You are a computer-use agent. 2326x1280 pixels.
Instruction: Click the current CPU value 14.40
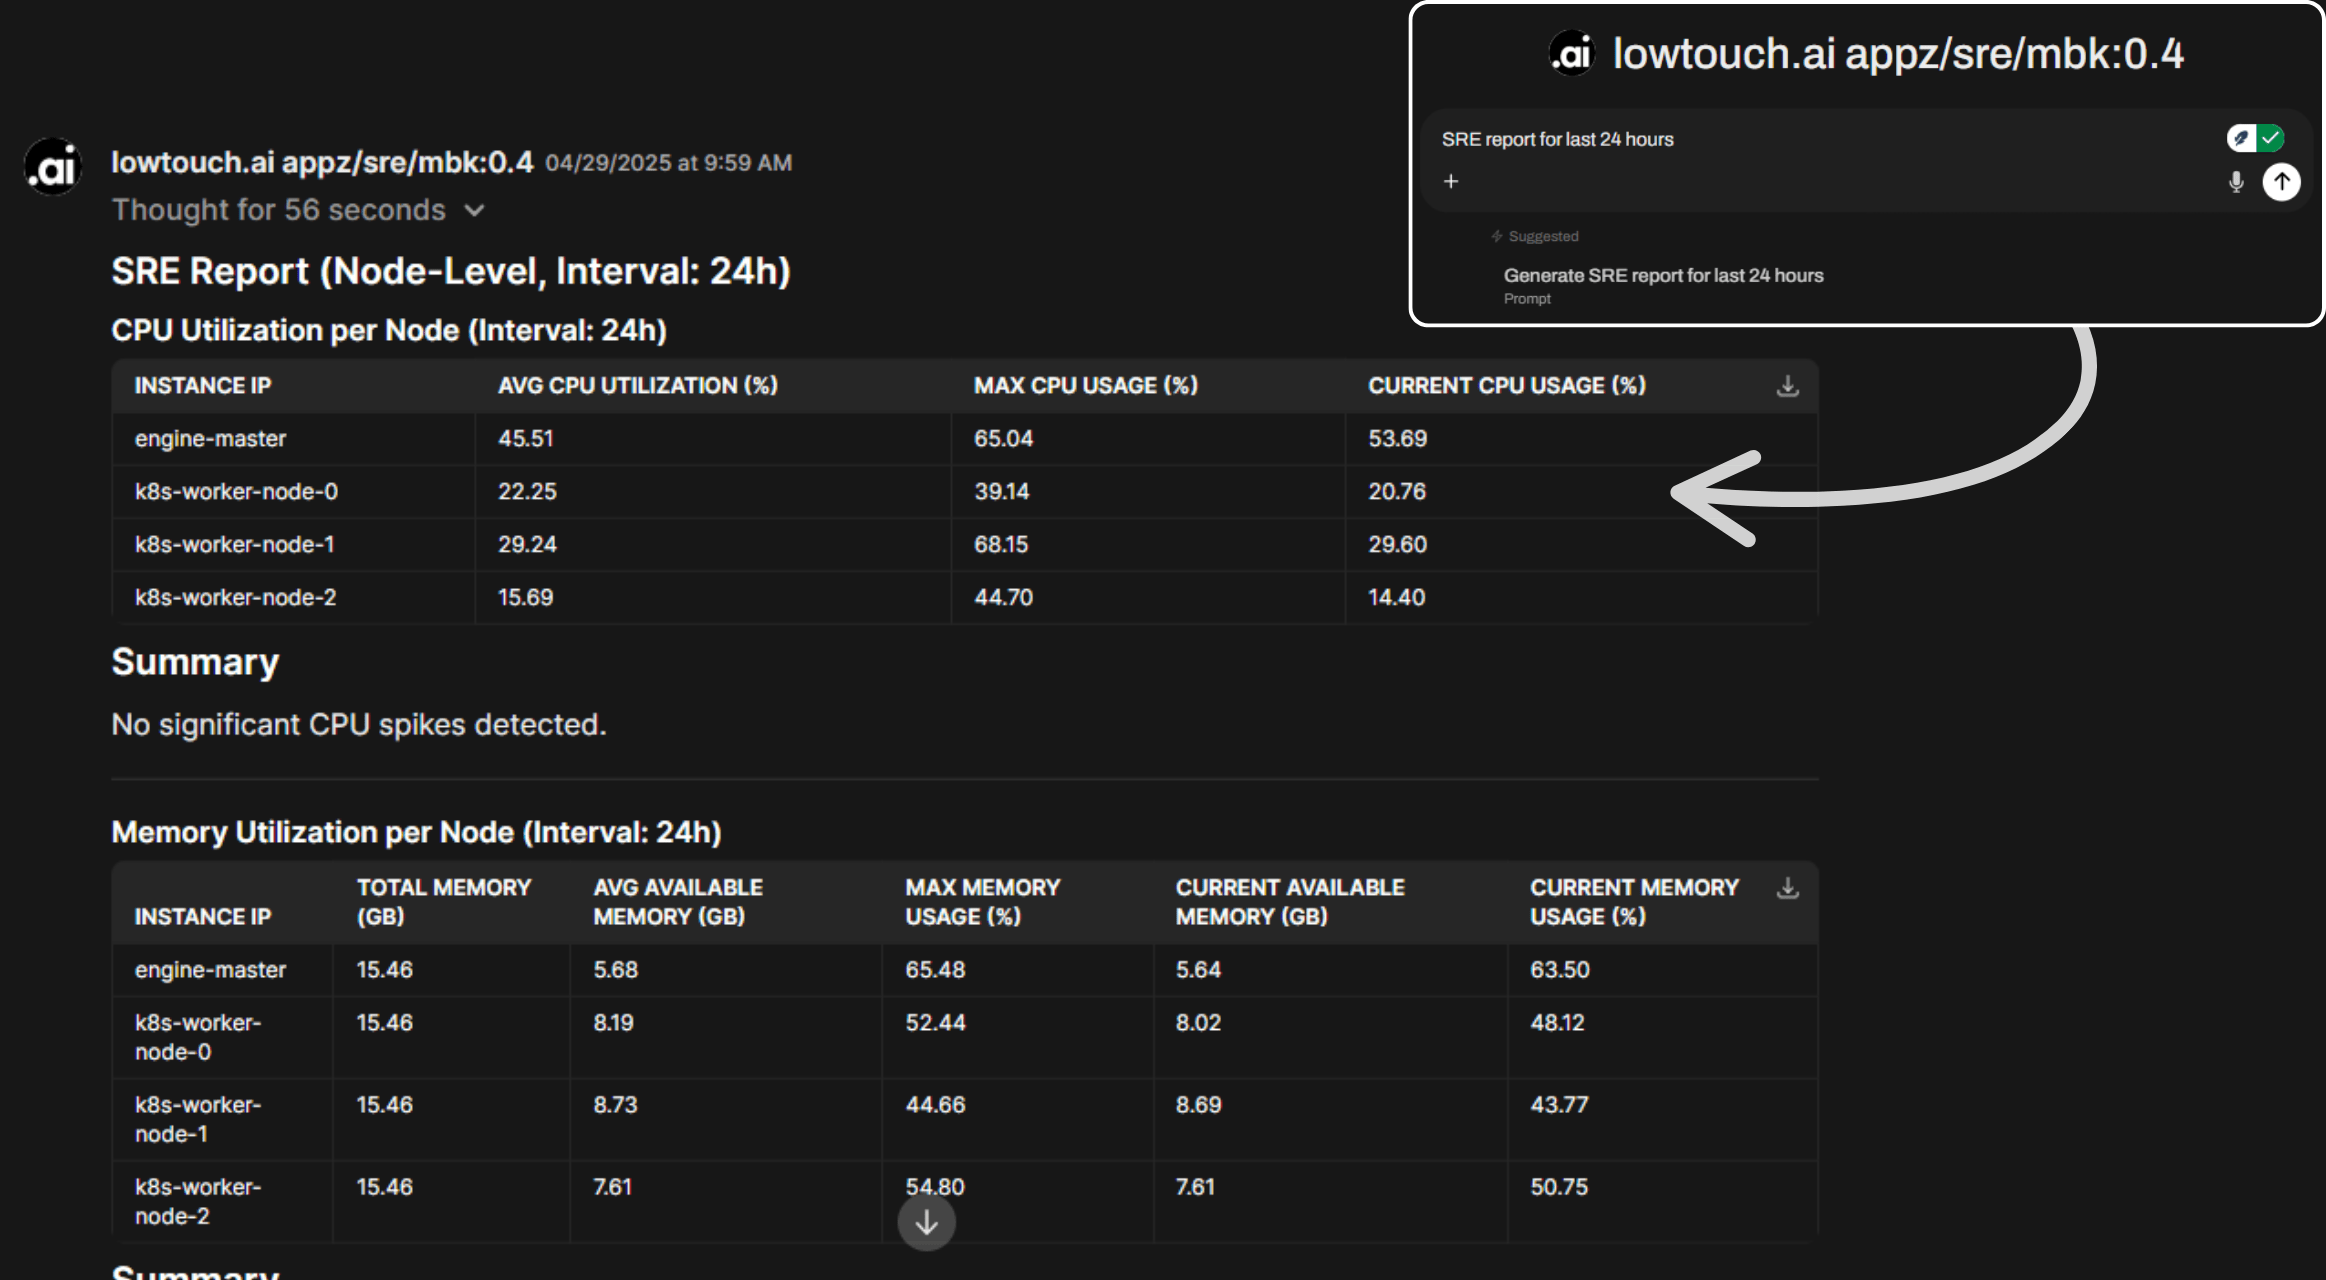tap(1396, 598)
